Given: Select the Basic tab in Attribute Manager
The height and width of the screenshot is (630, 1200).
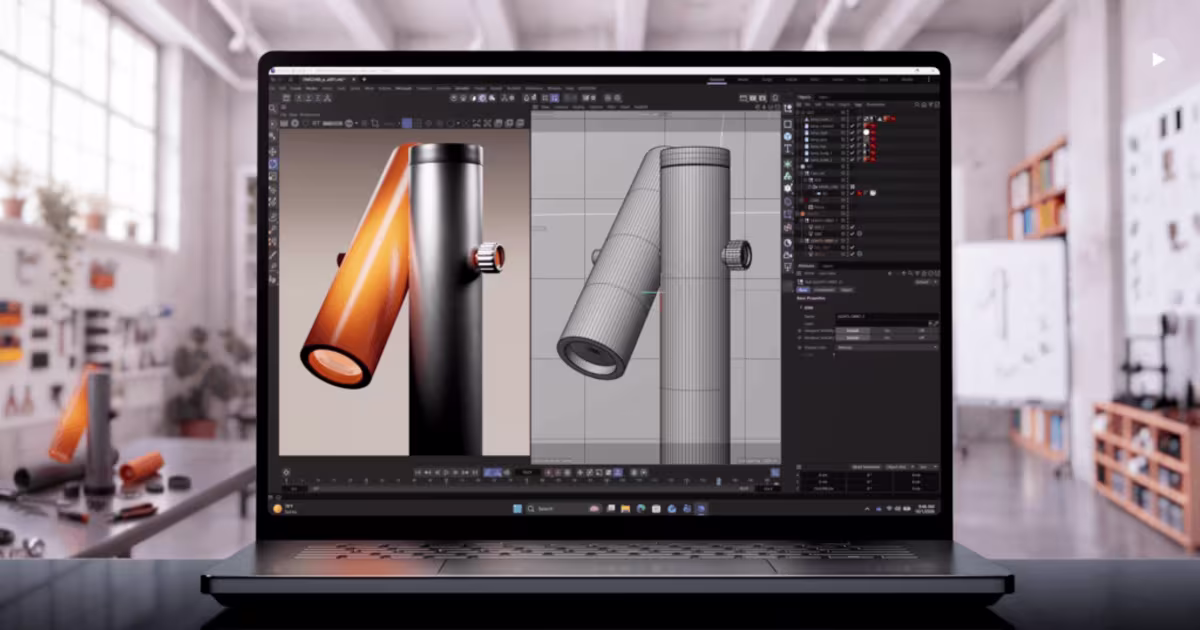Looking at the screenshot, I should [x=802, y=289].
